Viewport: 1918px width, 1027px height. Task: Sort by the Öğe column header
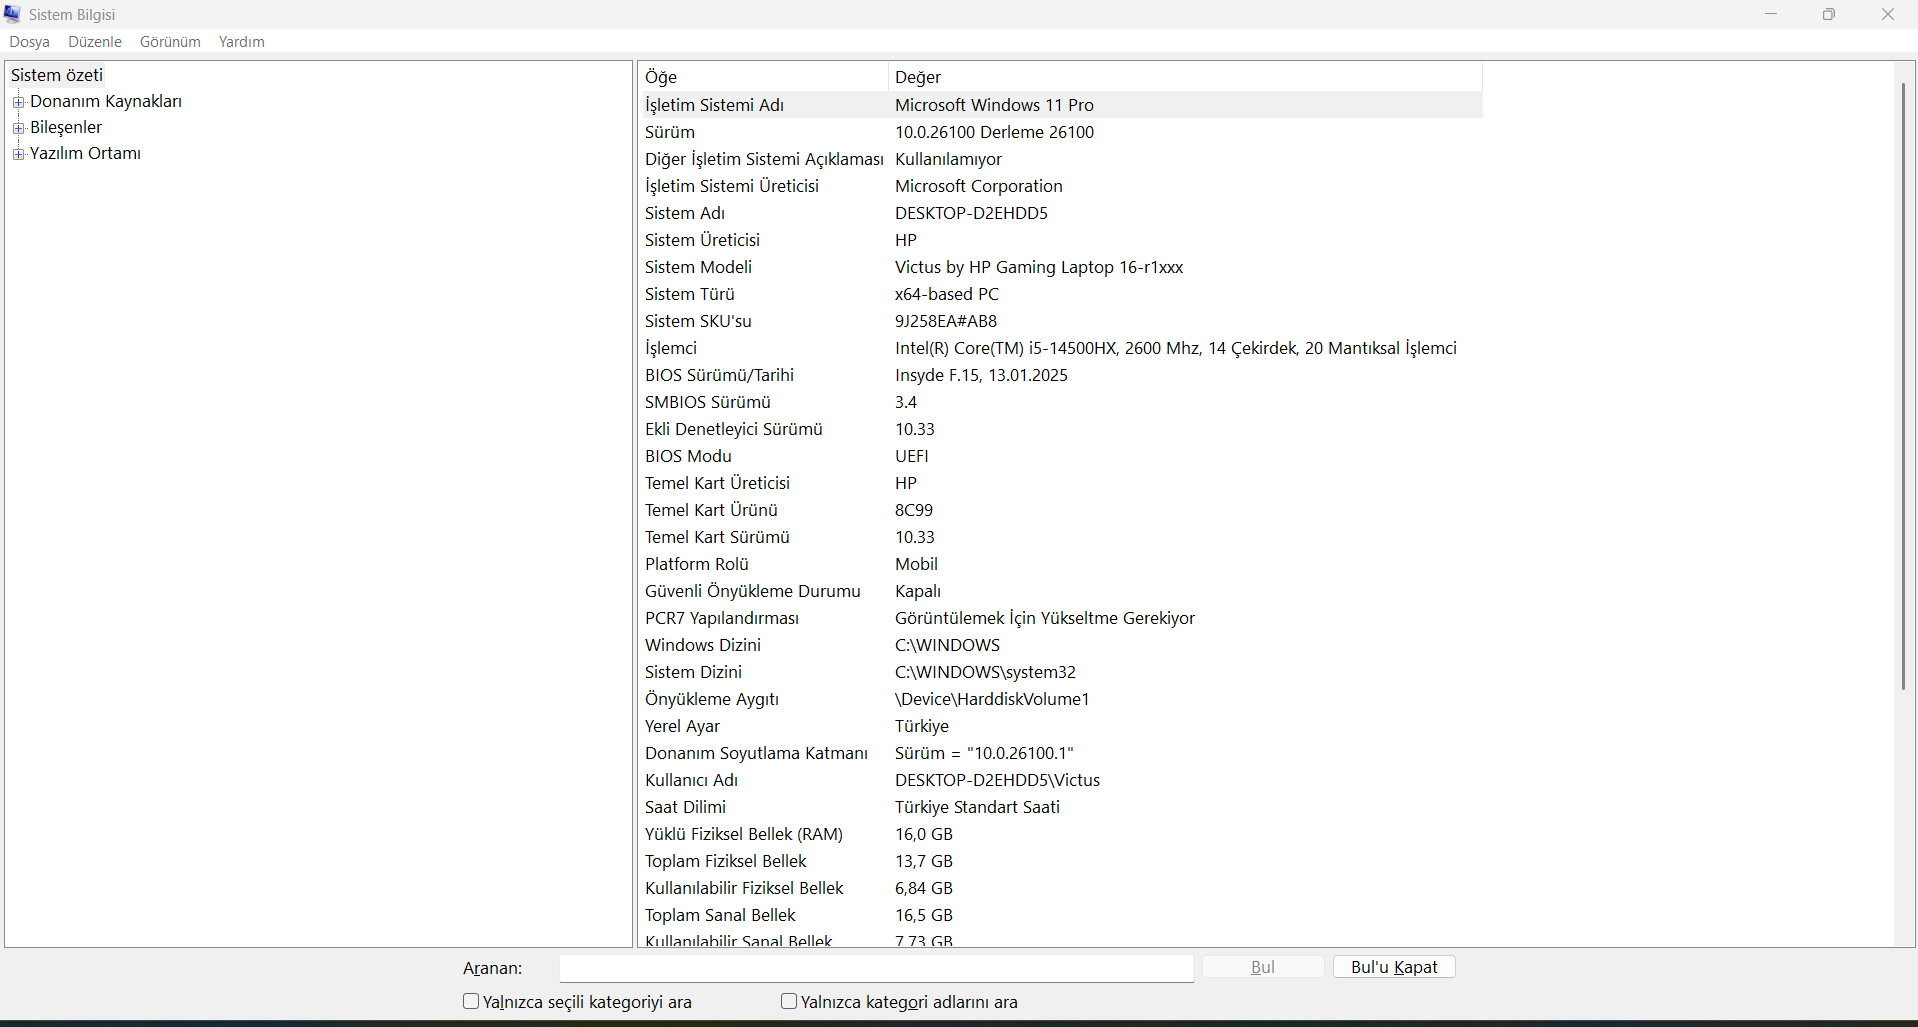tap(763, 77)
